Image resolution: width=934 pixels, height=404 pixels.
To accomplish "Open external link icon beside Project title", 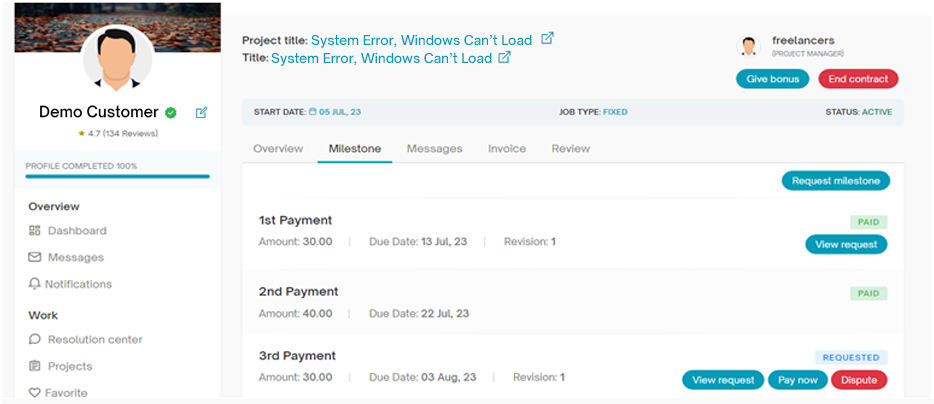I will tap(547, 39).
